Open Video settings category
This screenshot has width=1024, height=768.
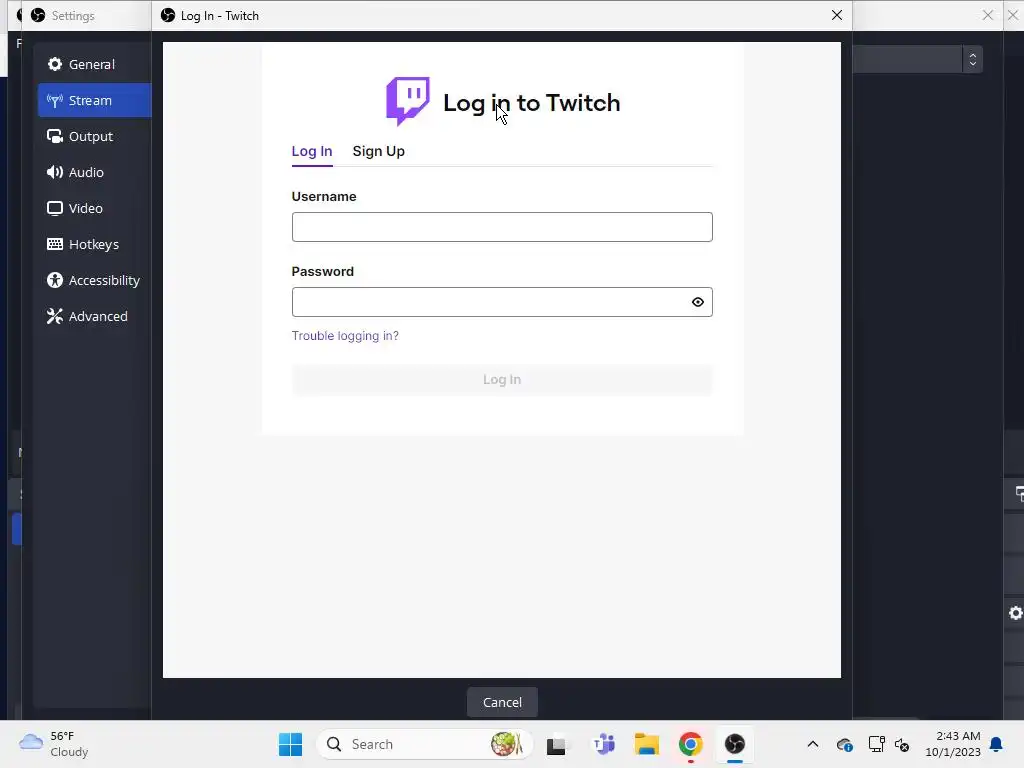(94, 208)
